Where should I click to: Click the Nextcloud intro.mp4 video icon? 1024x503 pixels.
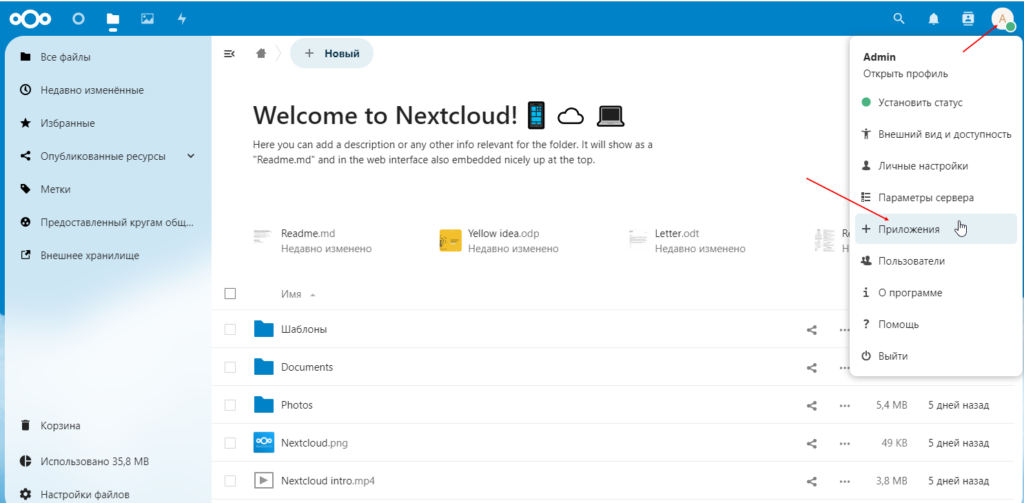pyautogui.click(x=263, y=481)
